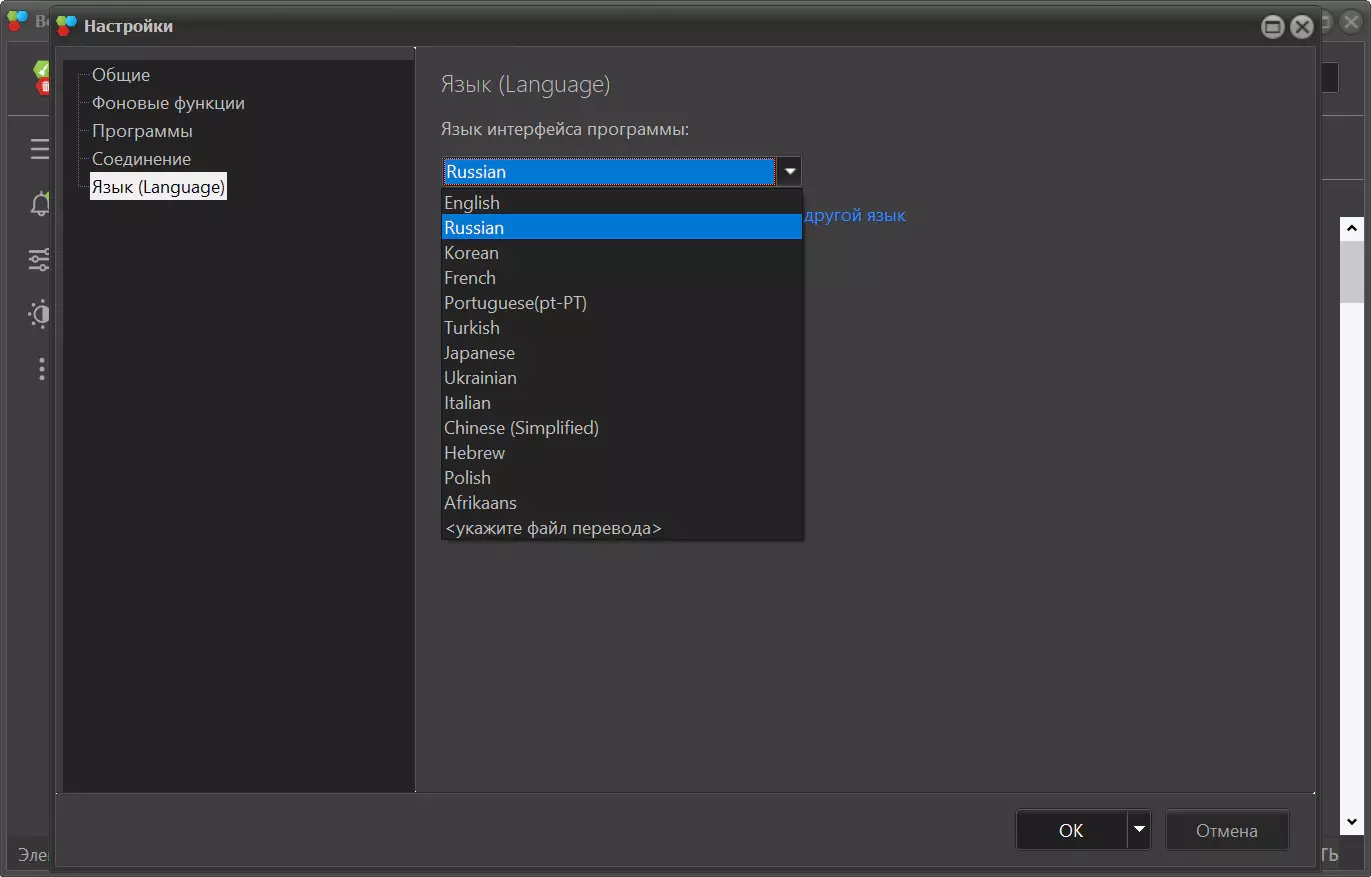Choose English from the language list
Image resolution: width=1371 pixels, height=877 pixels.
tap(472, 203)
